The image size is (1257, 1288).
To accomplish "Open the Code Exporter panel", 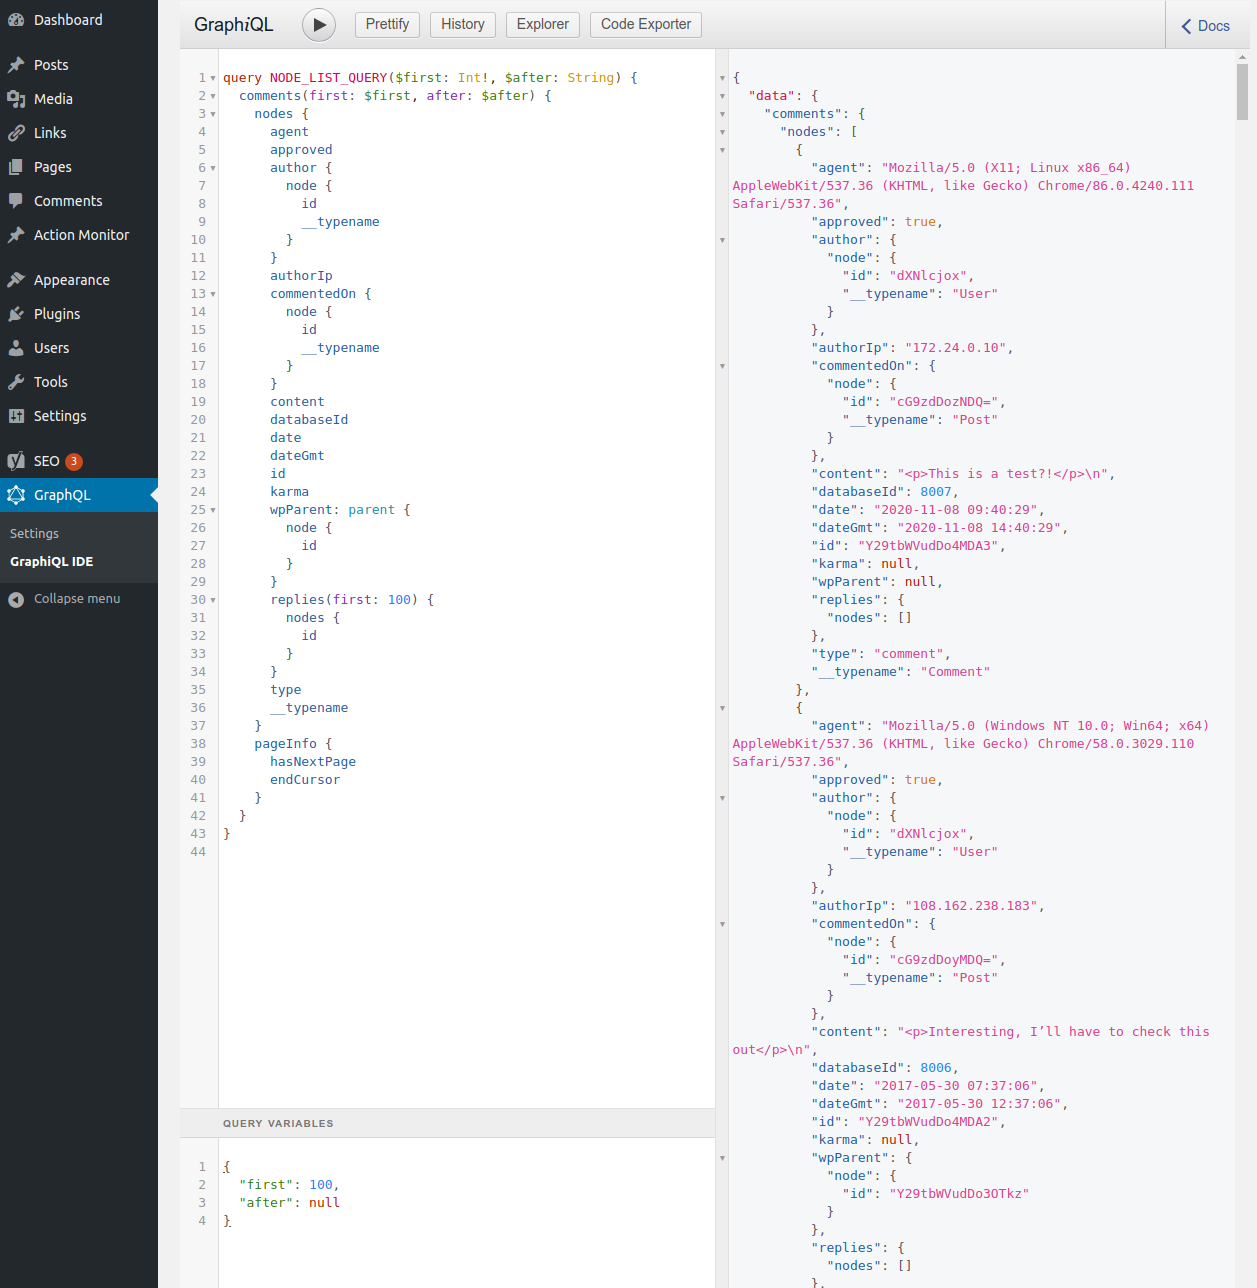I will tap(646, 25).
